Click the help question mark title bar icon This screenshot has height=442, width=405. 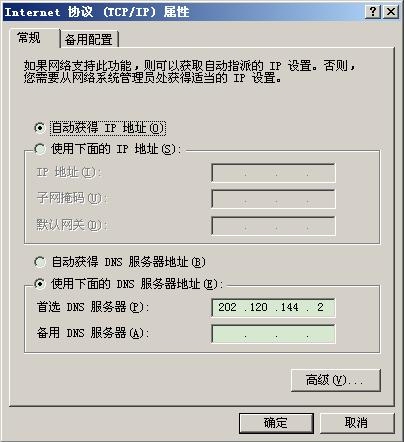[x=373, y=12]
